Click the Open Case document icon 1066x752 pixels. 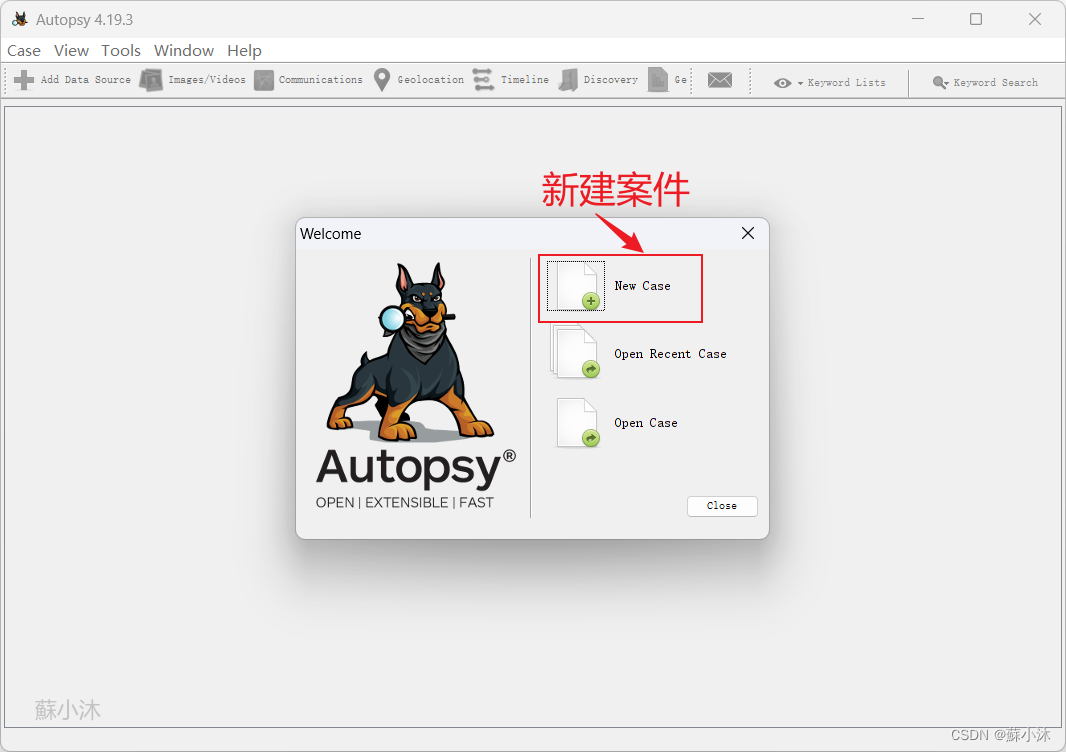point(578,423)
